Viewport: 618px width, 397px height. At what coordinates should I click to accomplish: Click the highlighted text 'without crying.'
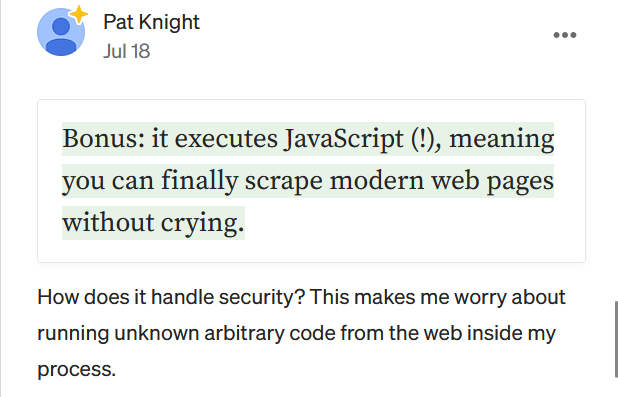(153, 223)
